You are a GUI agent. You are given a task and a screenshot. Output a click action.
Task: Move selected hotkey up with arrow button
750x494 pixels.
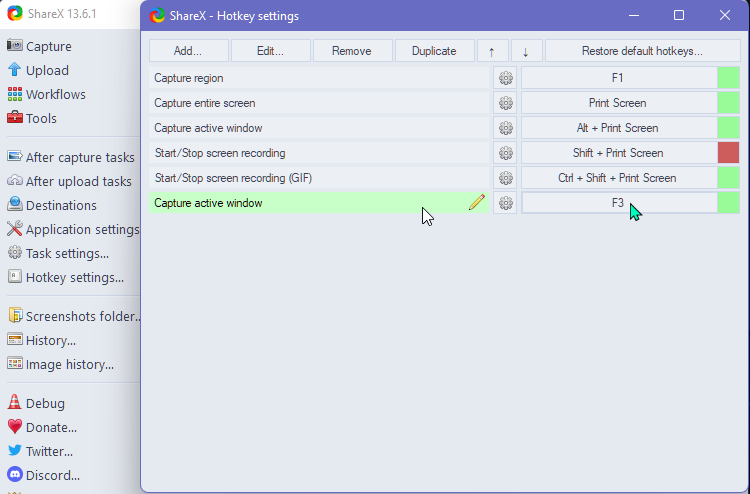tap(492, 51)
